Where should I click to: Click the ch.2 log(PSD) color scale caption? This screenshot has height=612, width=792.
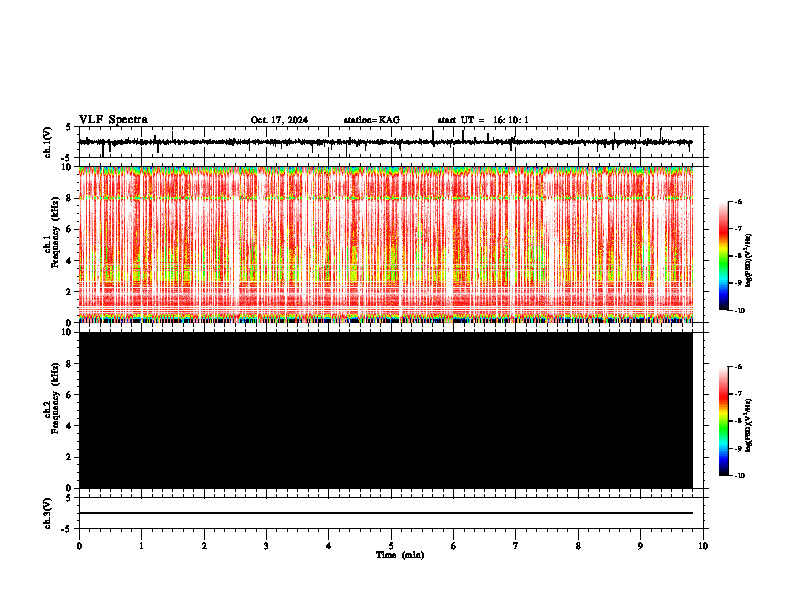coord(749,425)
